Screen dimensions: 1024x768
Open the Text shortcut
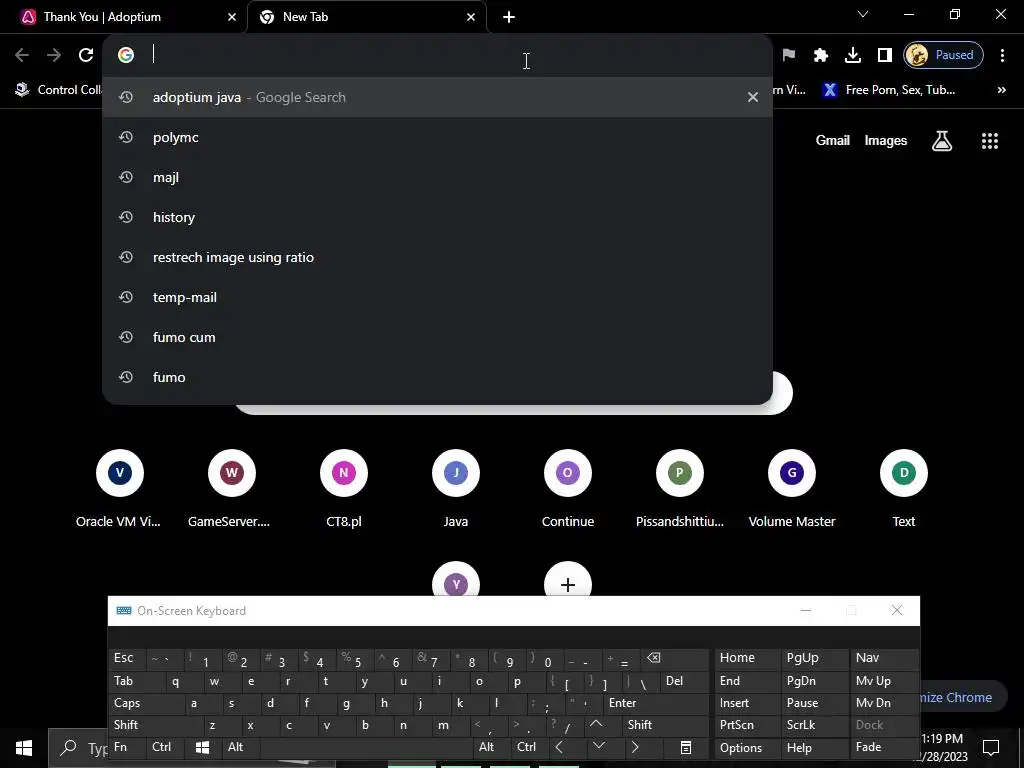click(904, 490)
